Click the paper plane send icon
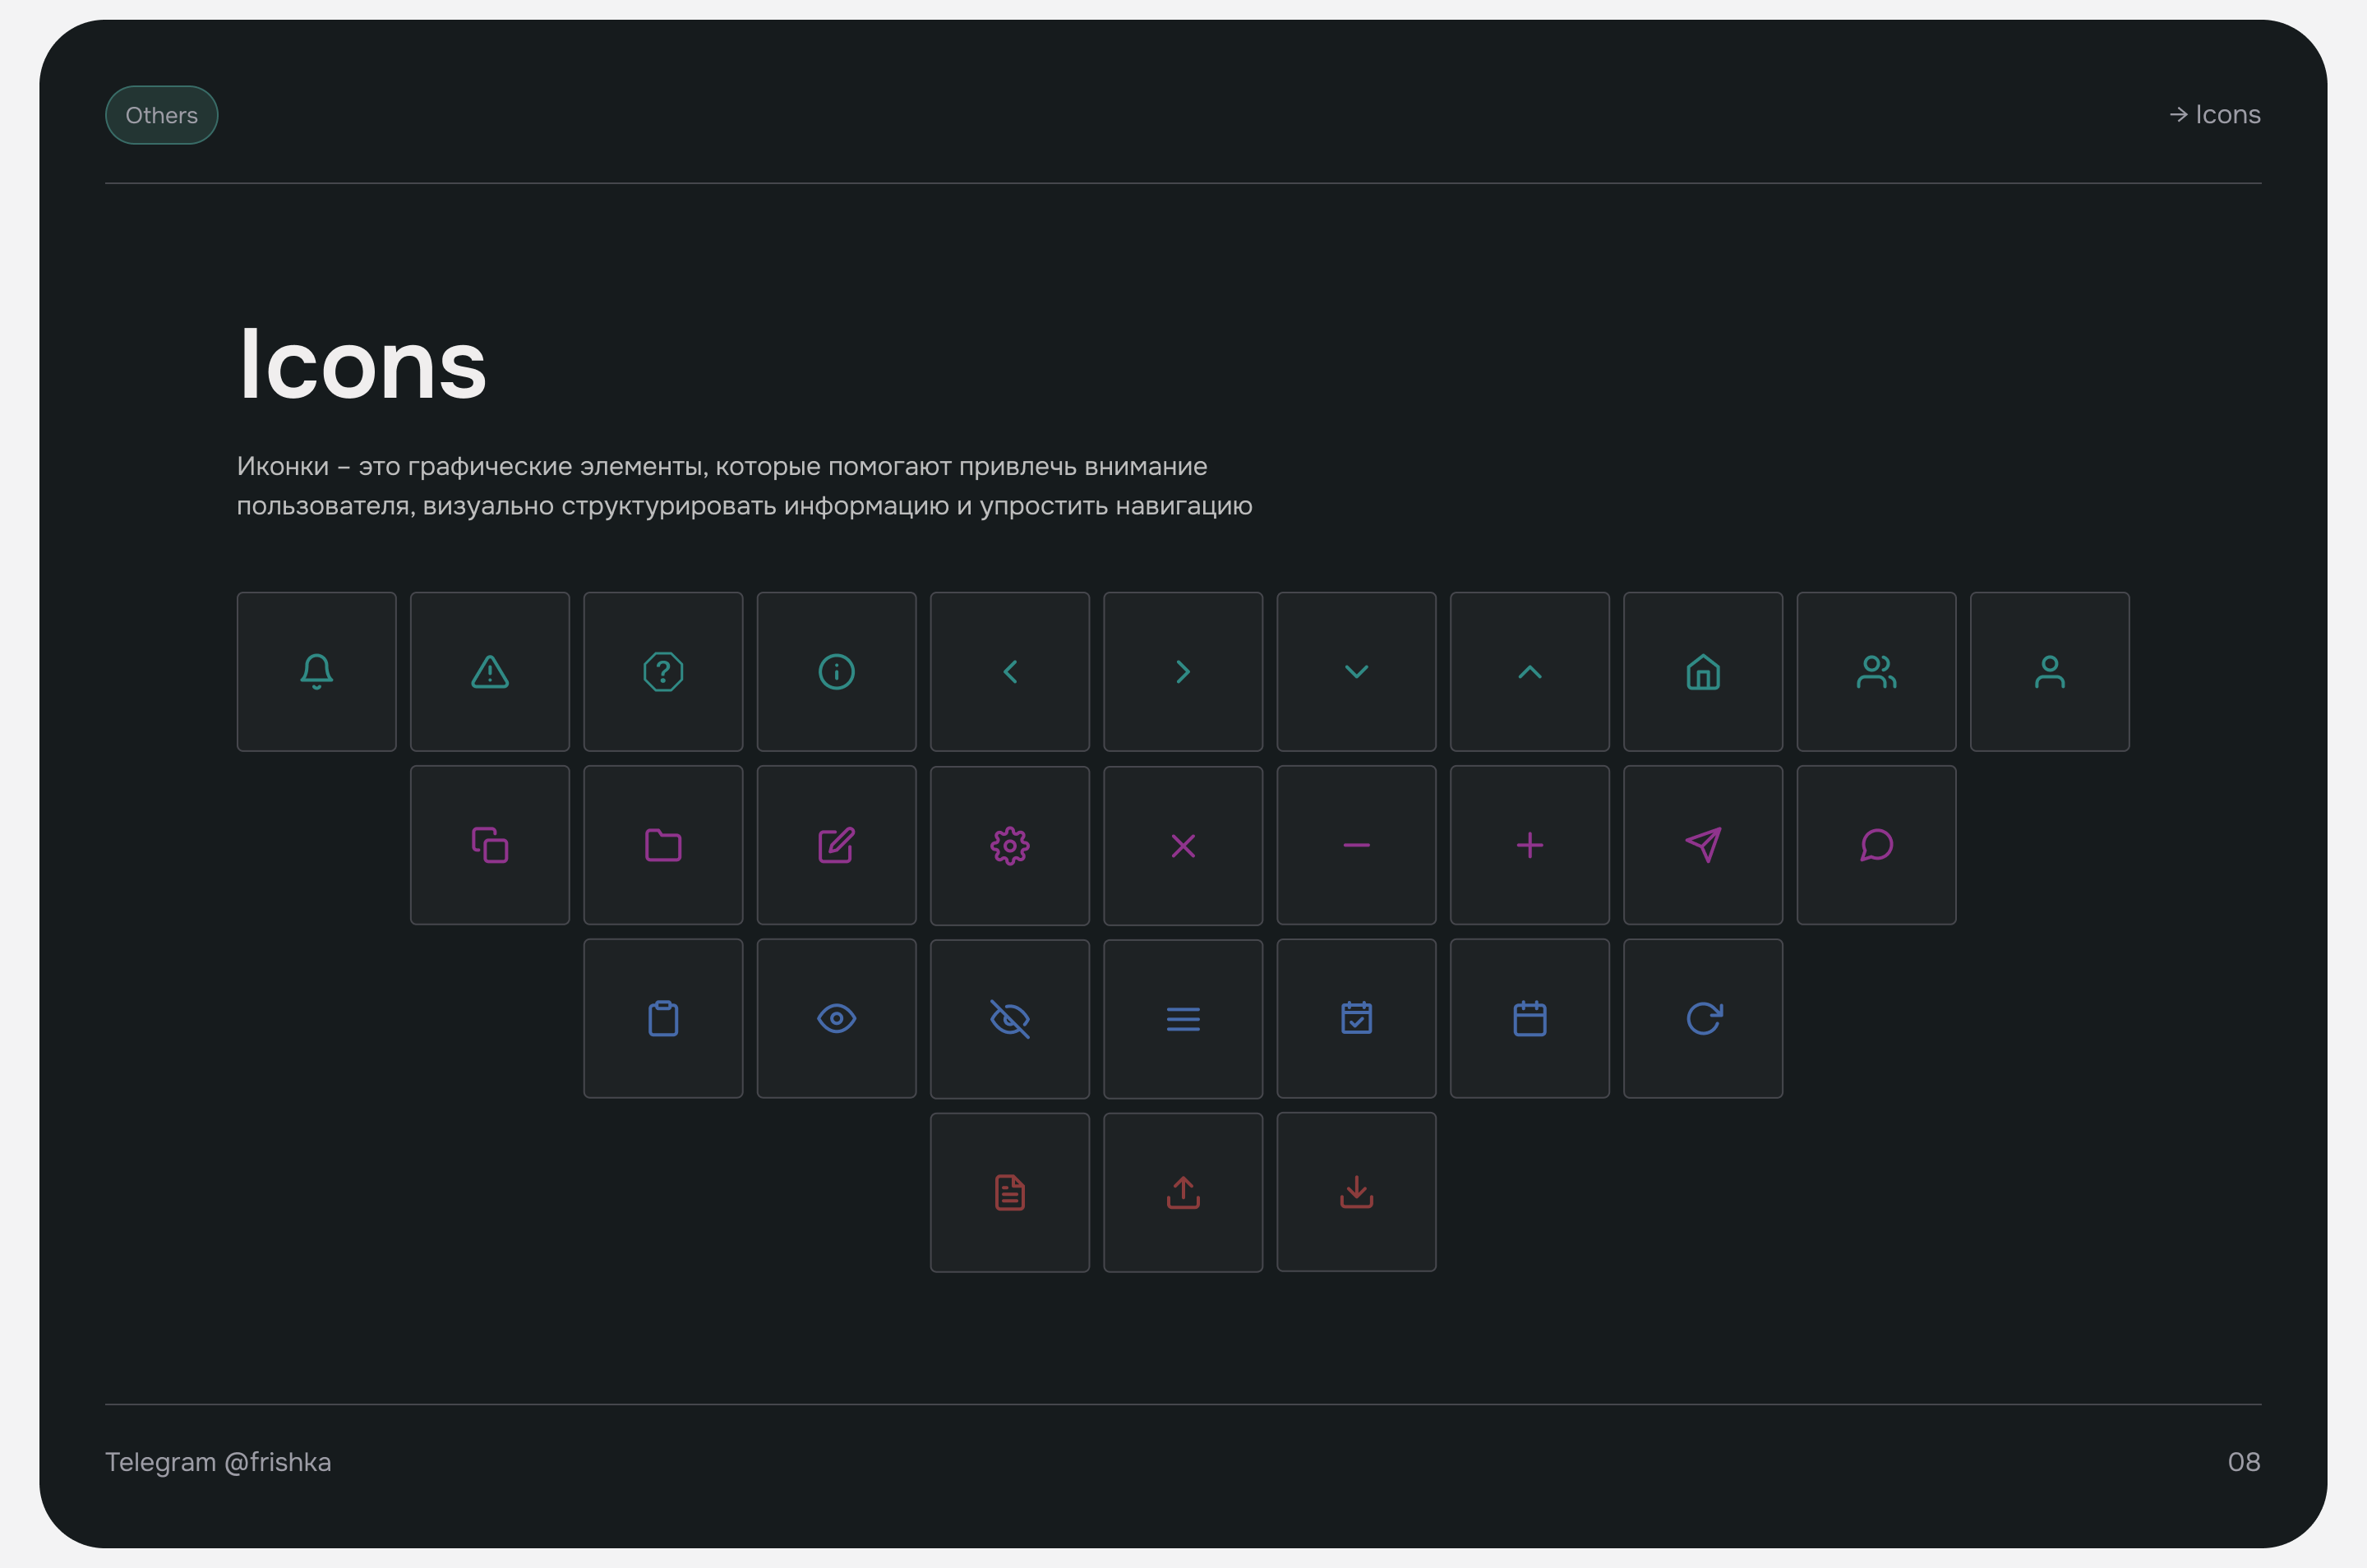Image resolution: width=2367 pixels, height=1568 pixels. [1703, 845]
